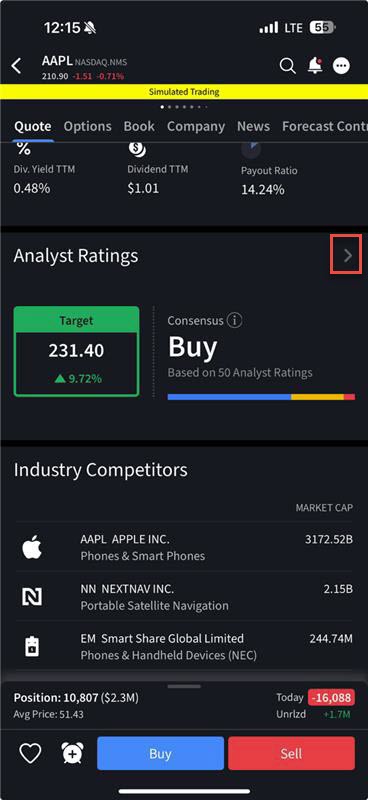This screenshot has width=368, height=800.
Task: Tap the analyst ratings distribution color bar
Action: click(261, 396)
